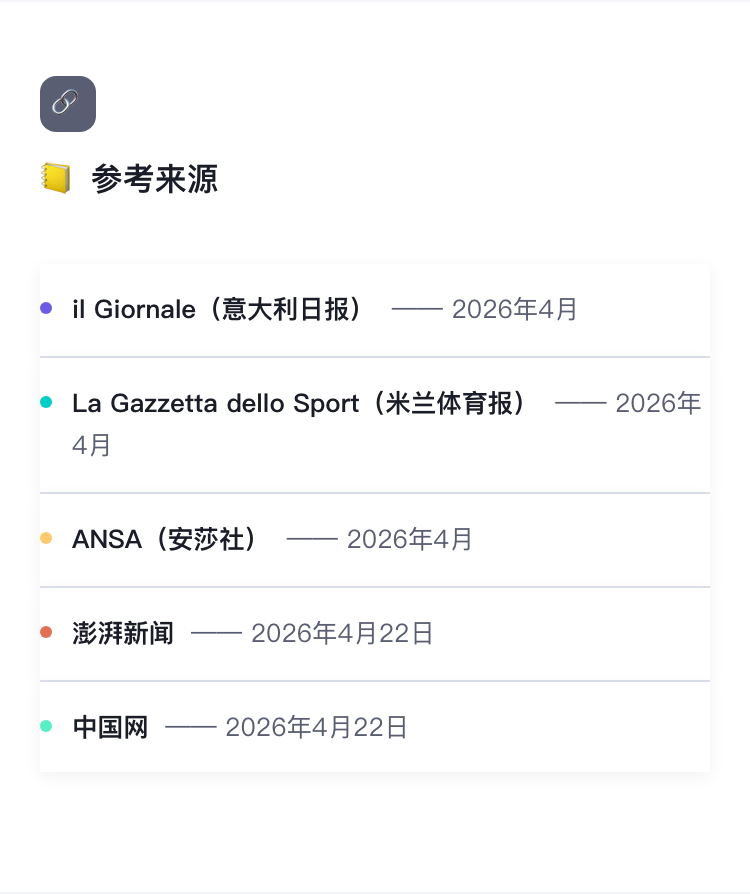Click the 2026年4月22日 date after 澎湃新闻
Image resolution: width=750 pixels, height=894 pixels.
coord(342,633)
